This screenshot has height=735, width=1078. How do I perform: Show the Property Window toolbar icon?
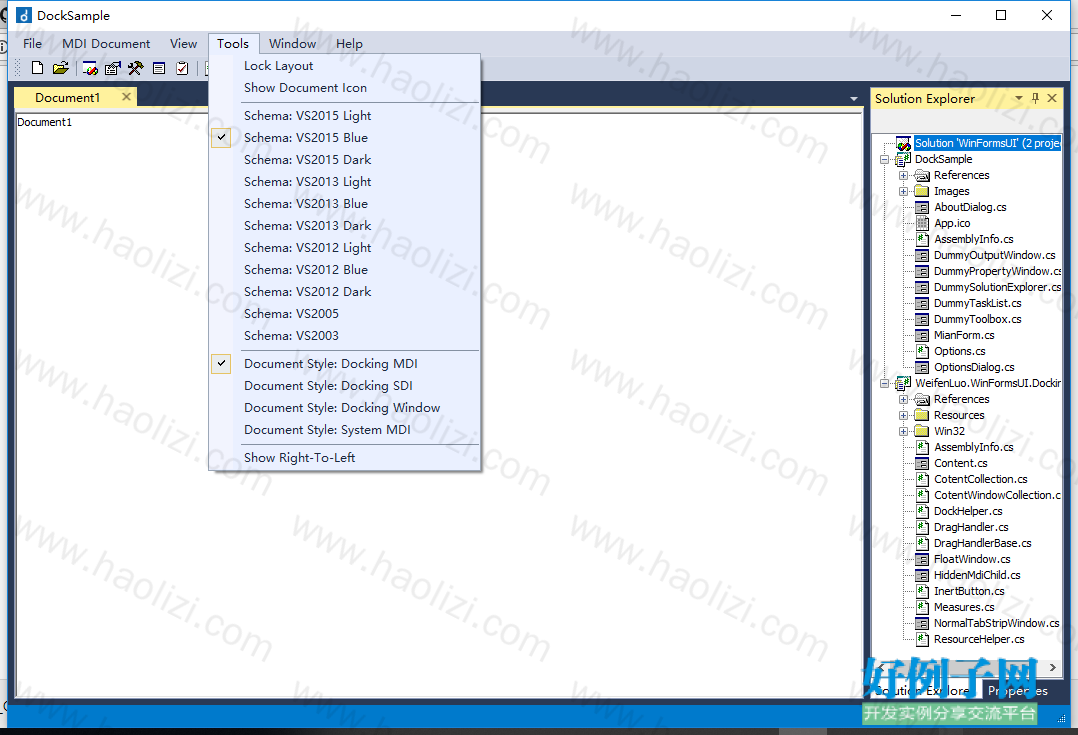pos(113,67)
